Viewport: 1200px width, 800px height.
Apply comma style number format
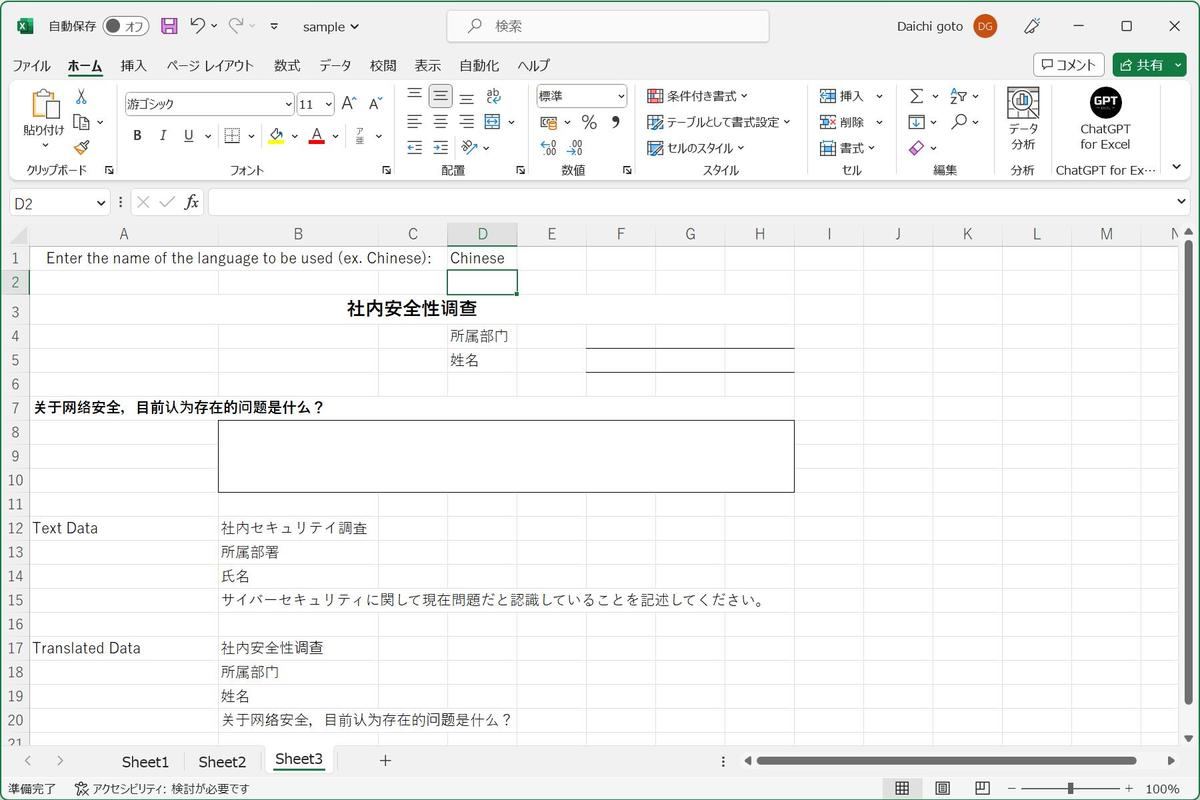click(x=615, y=122)
